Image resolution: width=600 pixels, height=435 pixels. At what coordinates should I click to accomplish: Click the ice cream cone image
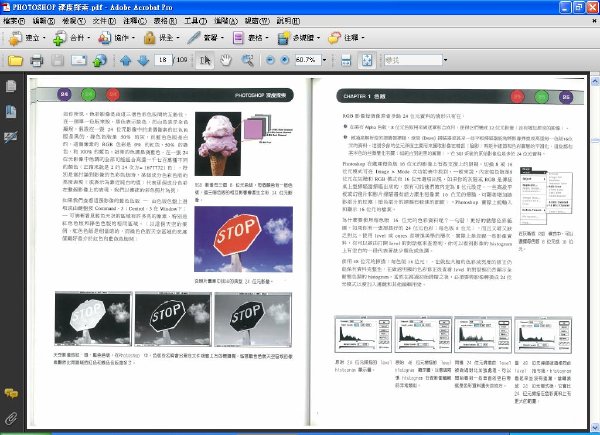[x=218, y=144]
